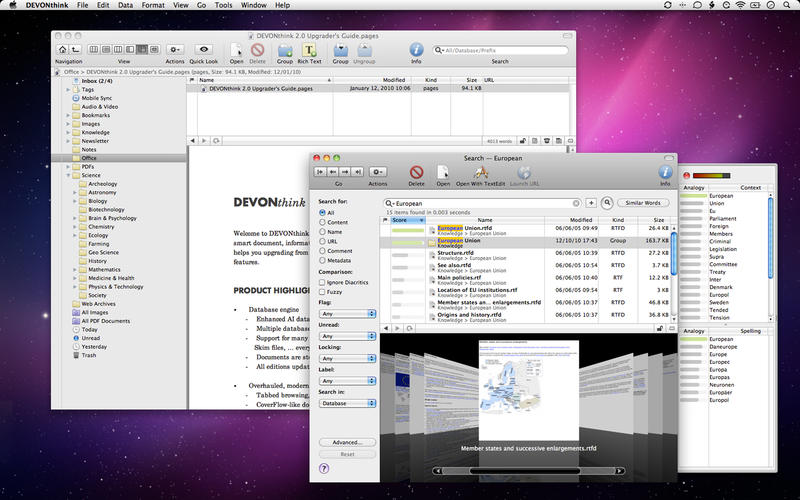Image resolution: width=800 pixels, height=500 pixels.
Task: Tick the Fuzzy comparison checkbox
Action: click(322, 292)
